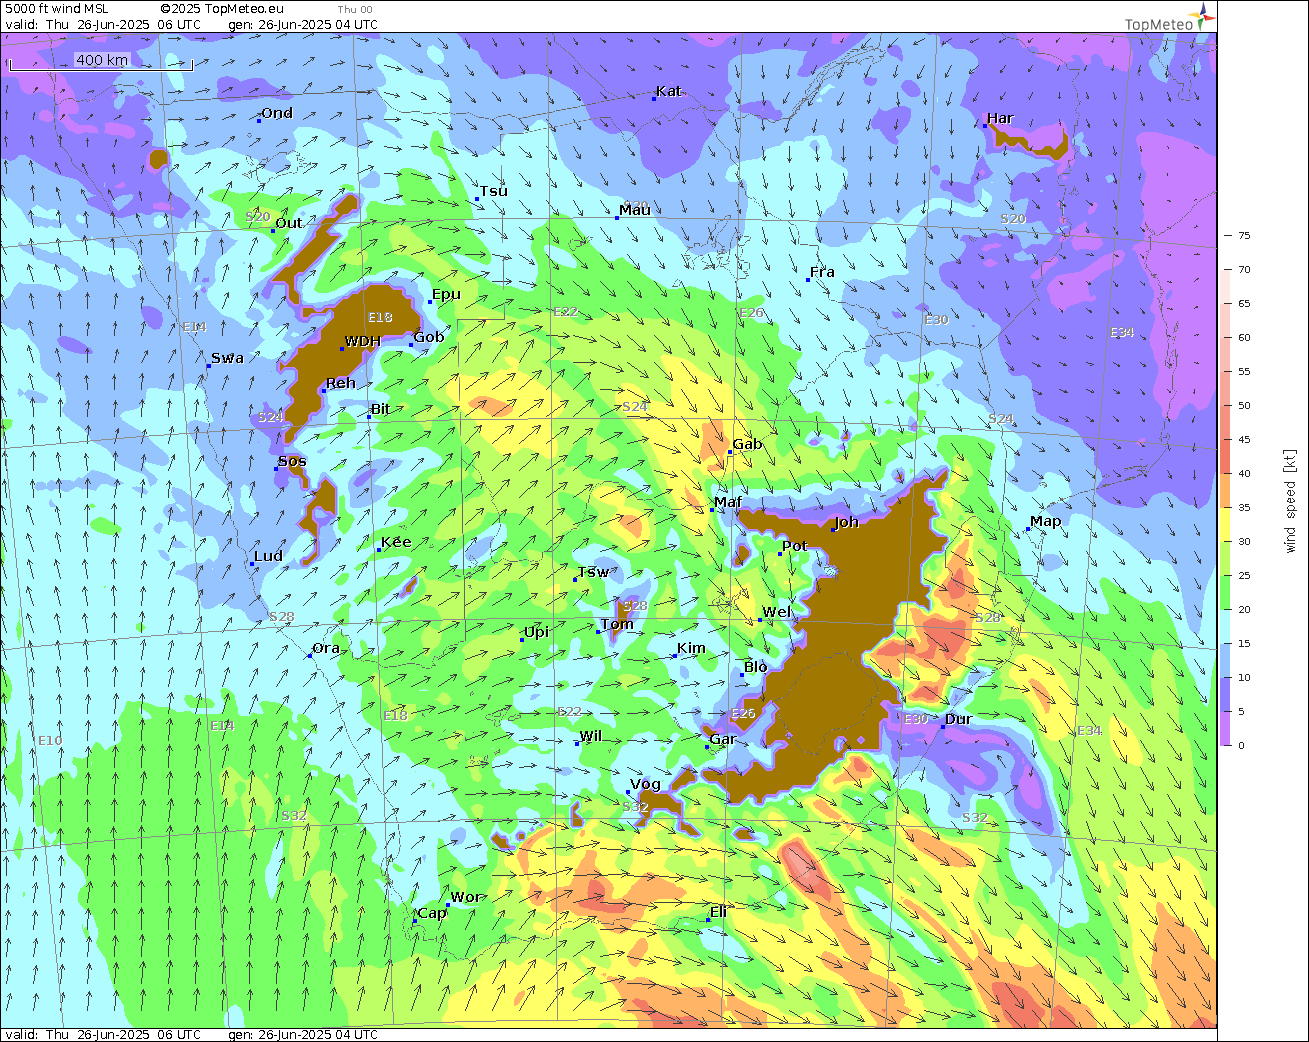Click the 'Thu 00' label in header
Image resolution: width=1309 pixels, height=1042 pixels.
point(355,10)
